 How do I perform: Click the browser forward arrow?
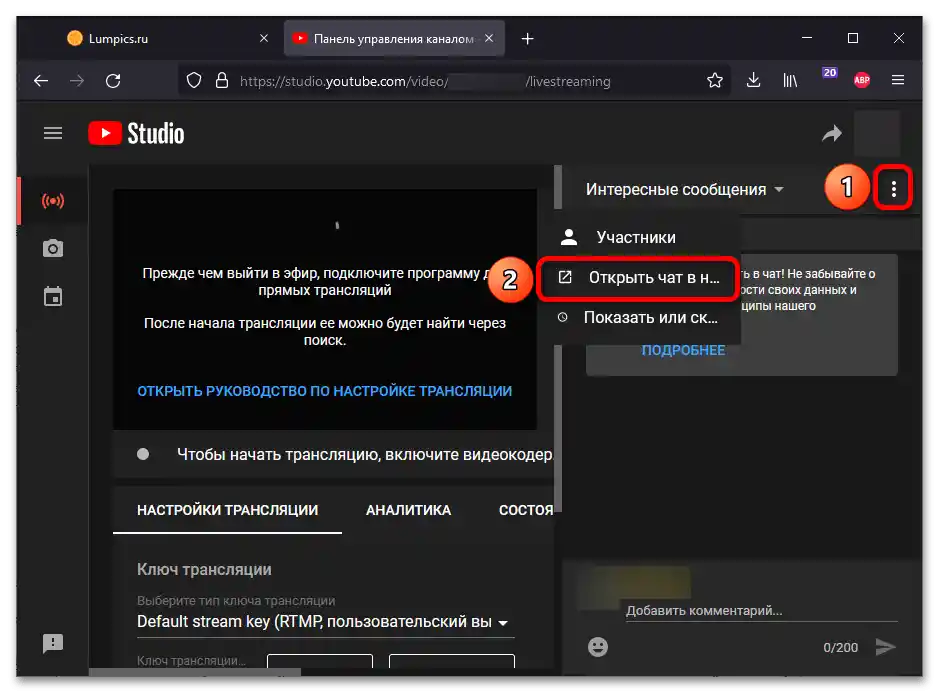77,81
